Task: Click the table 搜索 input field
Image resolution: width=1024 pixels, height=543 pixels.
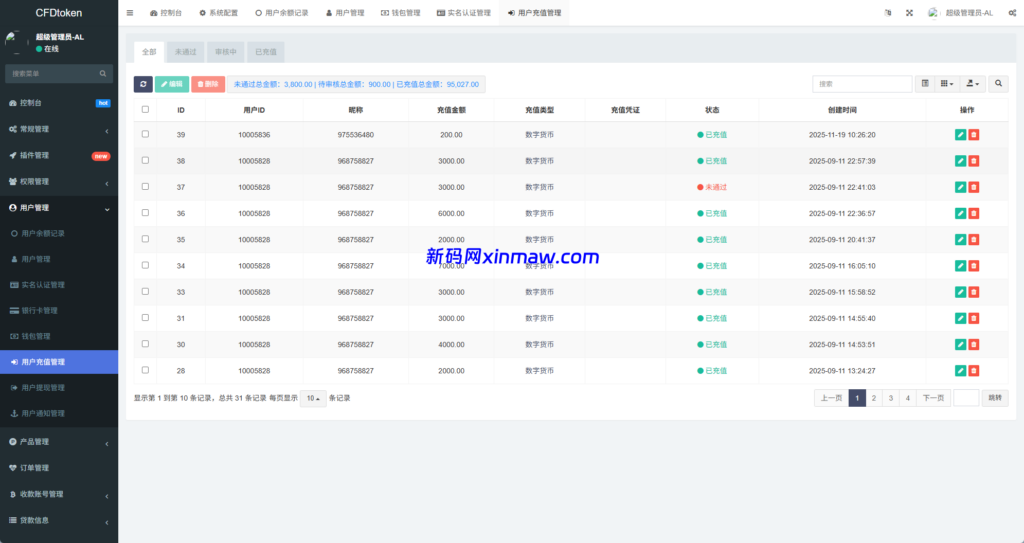Action: (x=862, y=84)
